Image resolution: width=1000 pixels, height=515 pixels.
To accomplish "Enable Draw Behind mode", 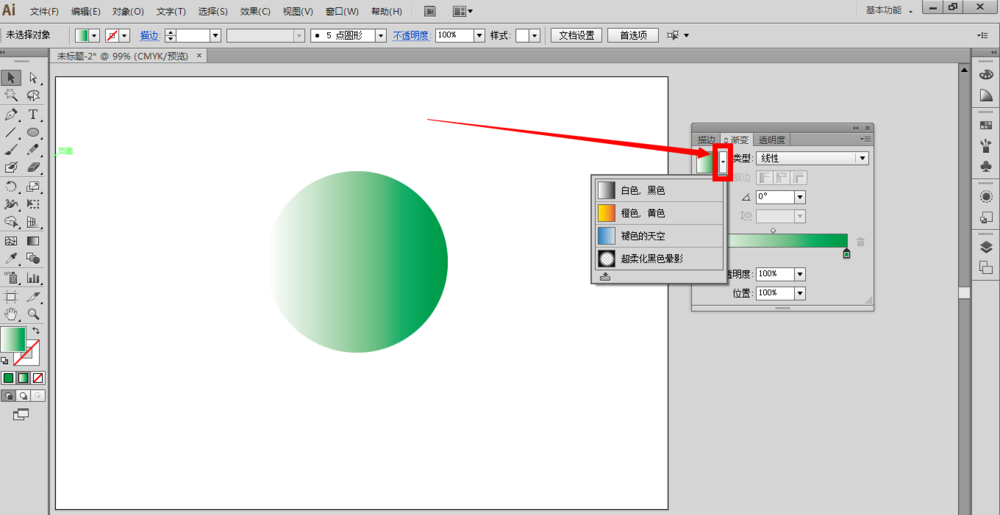I will pyautogui.click(x=23, y=396).
